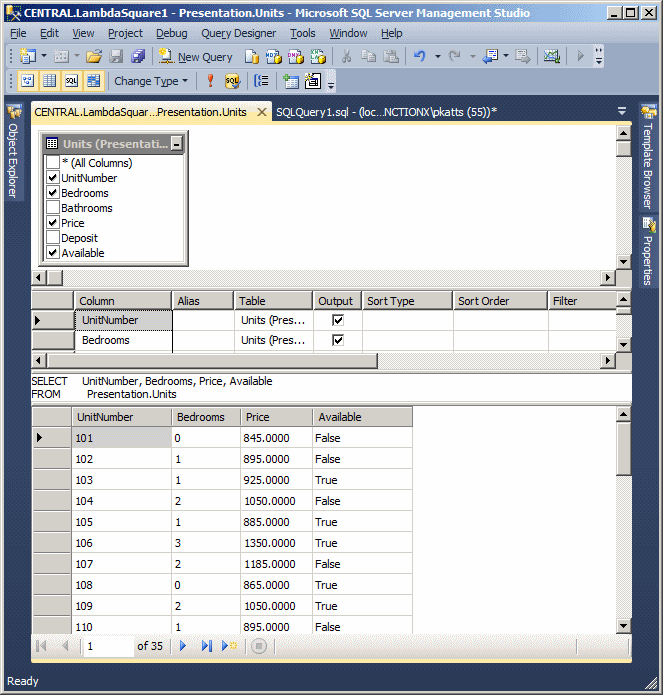Click the Activity Monitor icon
This screenshot has width=663, height=695.
[552, 56]
